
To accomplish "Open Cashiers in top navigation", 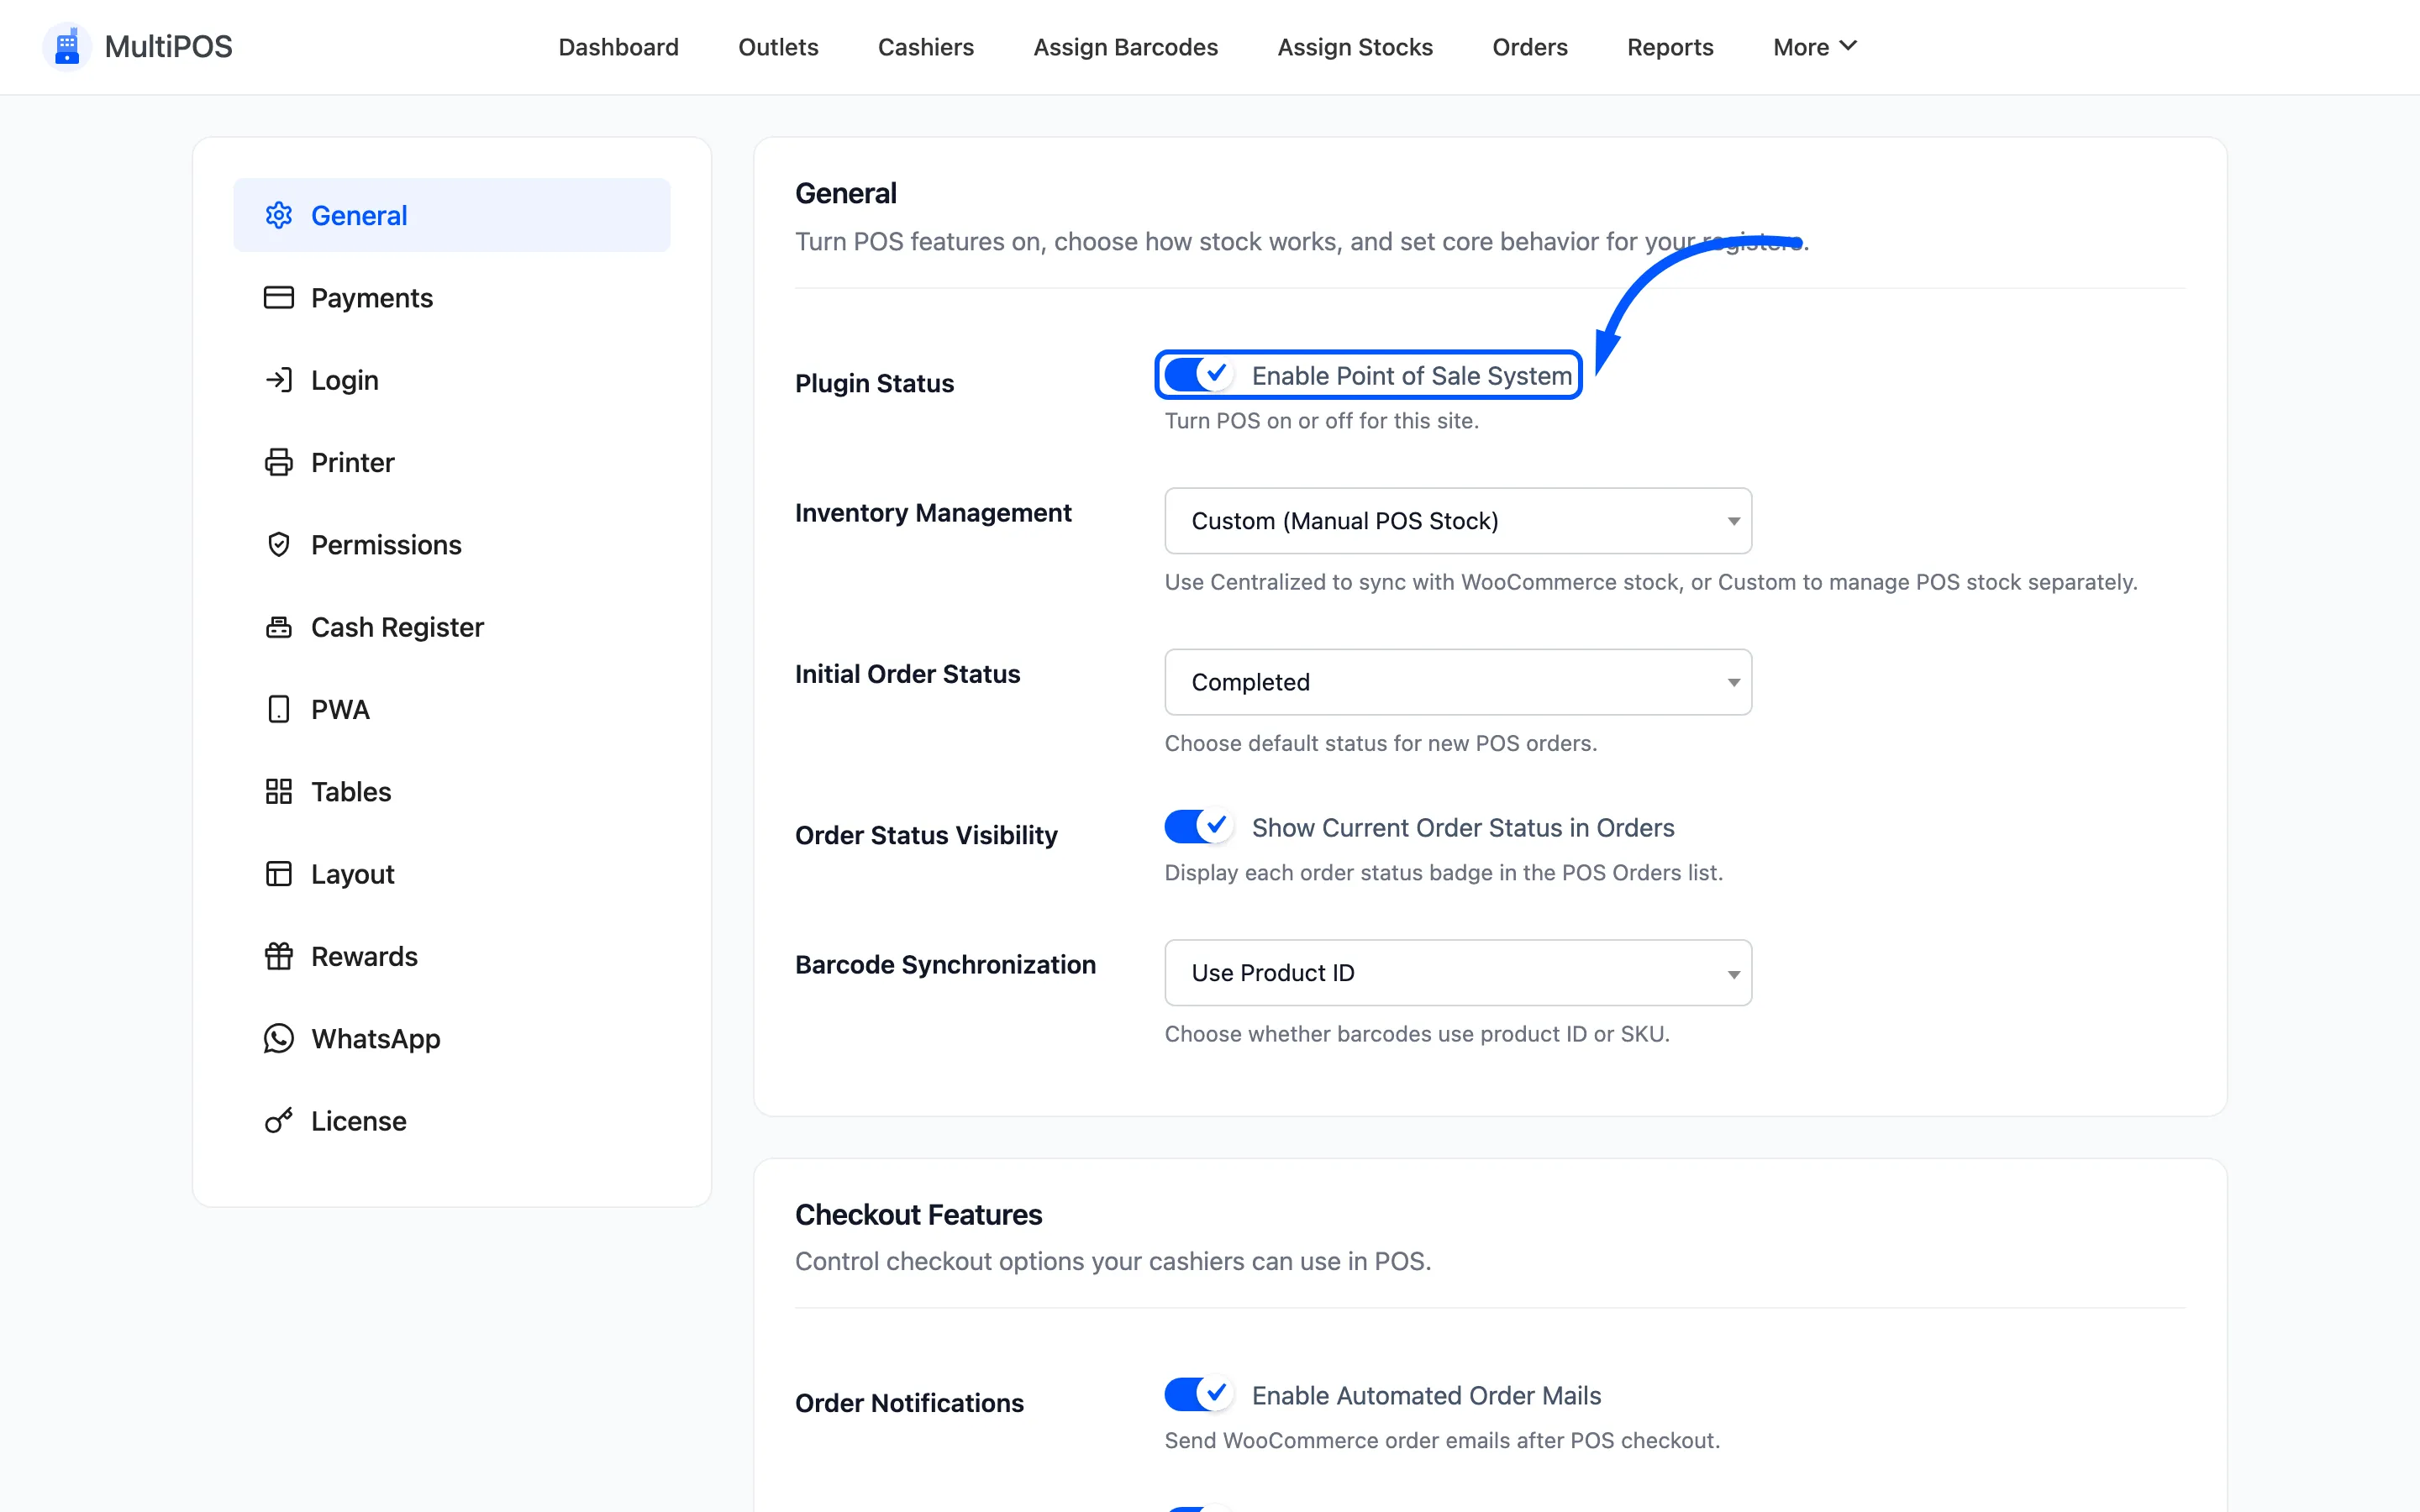I will [x=925, y=47].
